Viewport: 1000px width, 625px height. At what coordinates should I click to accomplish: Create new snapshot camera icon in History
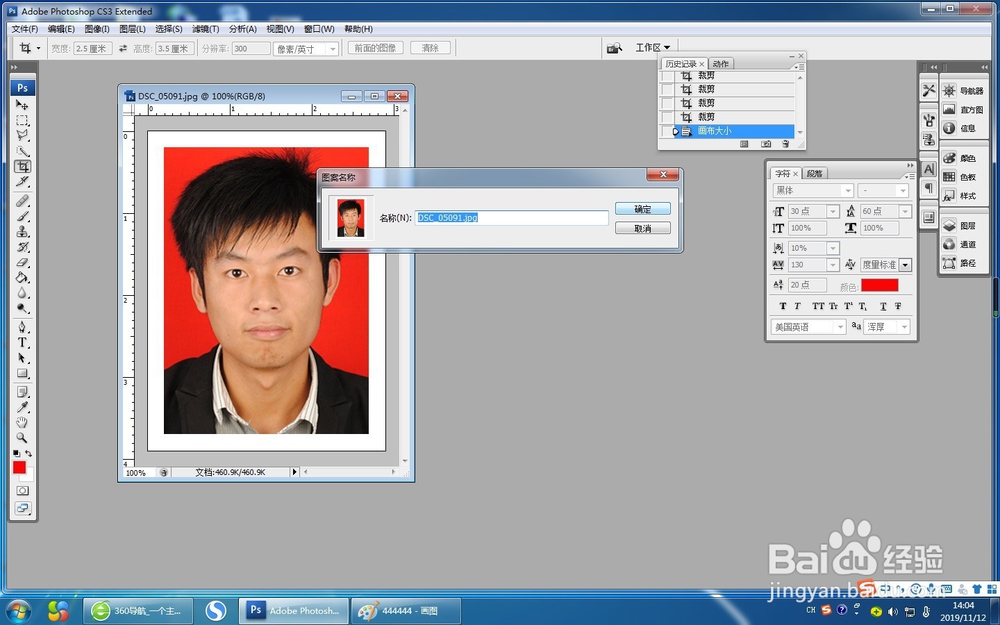[x=766, y=144]
